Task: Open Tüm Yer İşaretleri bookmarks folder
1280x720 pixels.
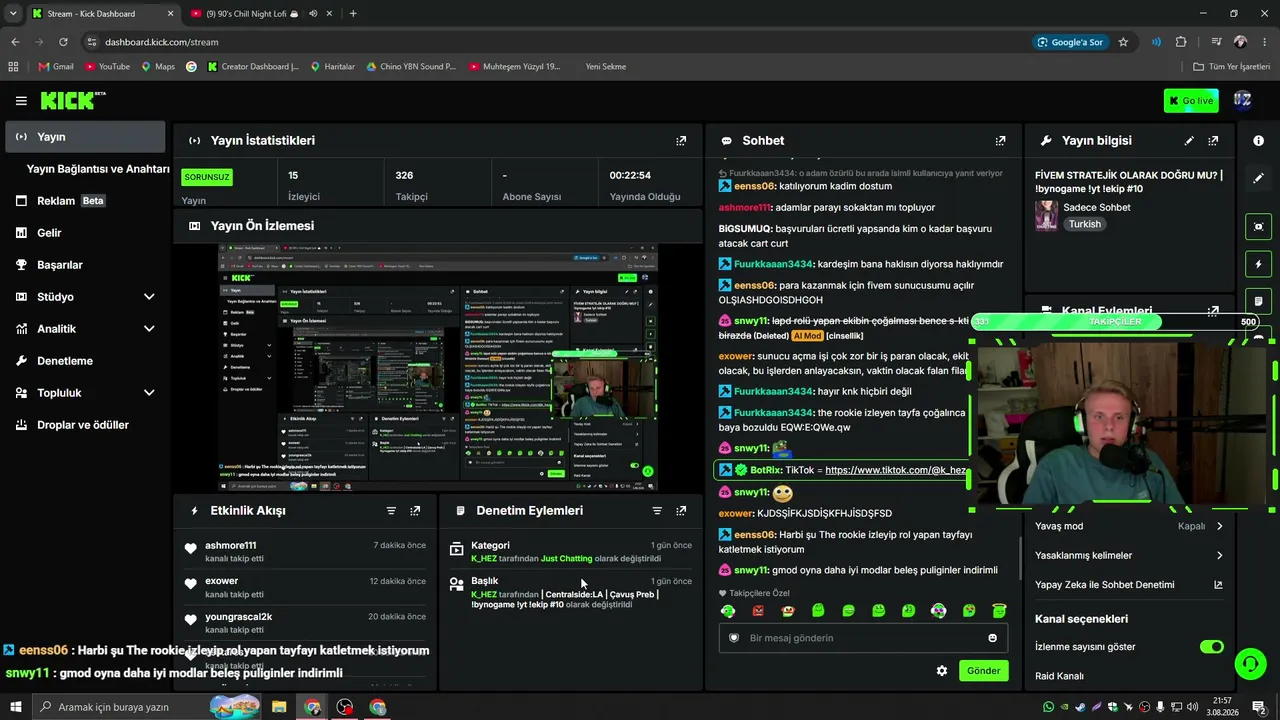Action: coord(1232,67)
